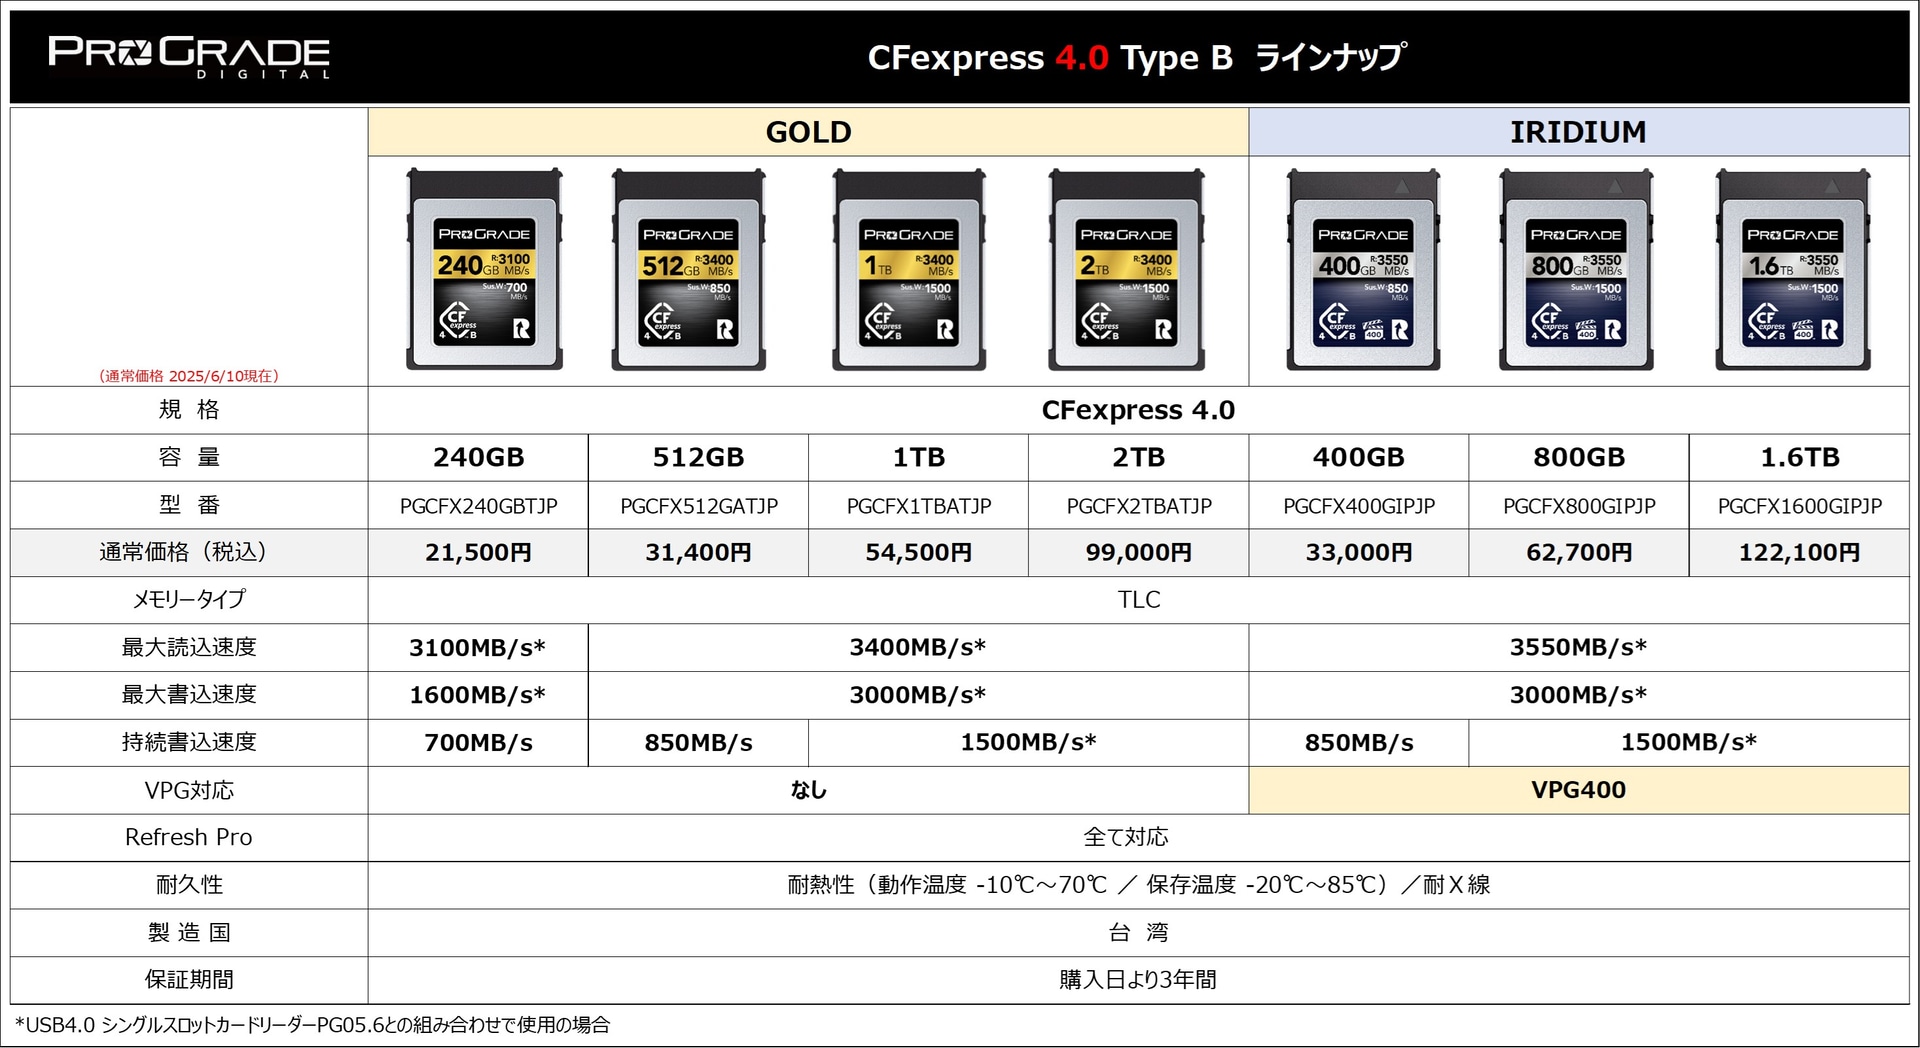
Task: Click the '1600MB/s*' write speed cell
Action: 478,695
